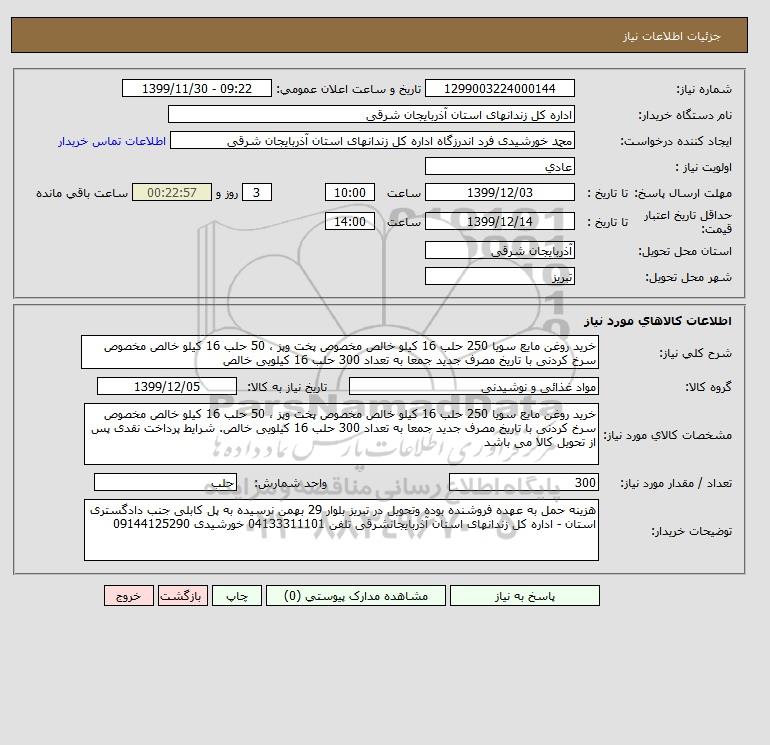Click the واحد شمارش label
The height and width of the screenshot is (745, 770).
coord(290,483)
